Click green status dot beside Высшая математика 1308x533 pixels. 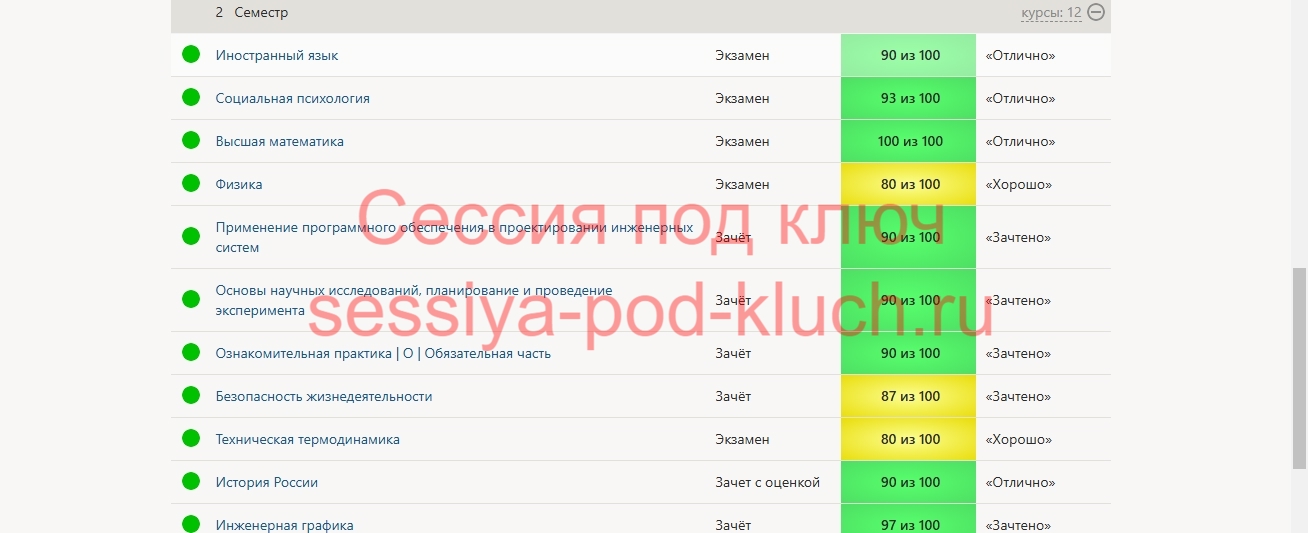click(x=191, y=141)
